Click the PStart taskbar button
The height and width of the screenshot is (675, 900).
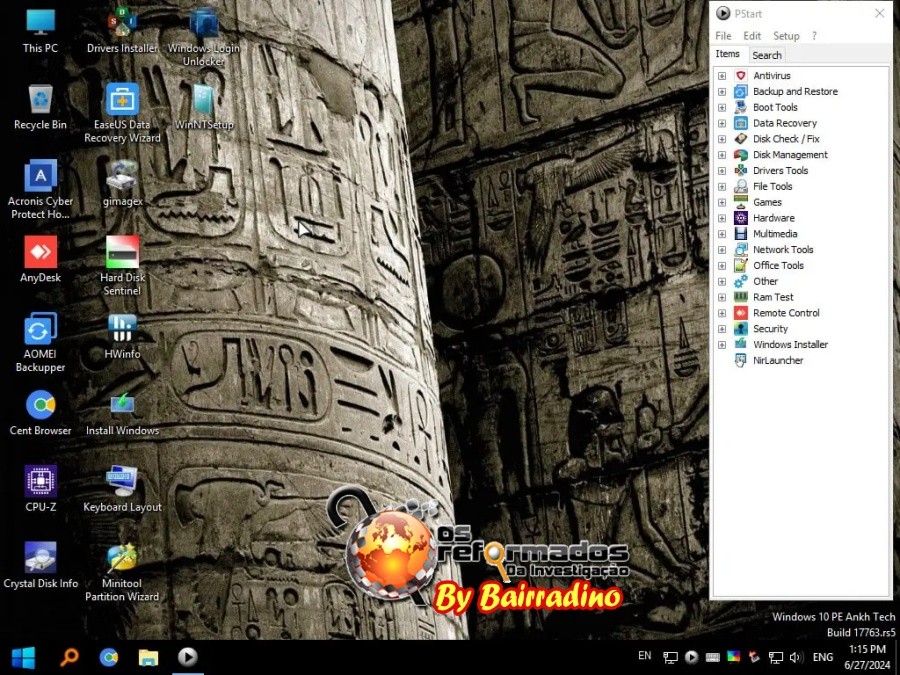187,657
